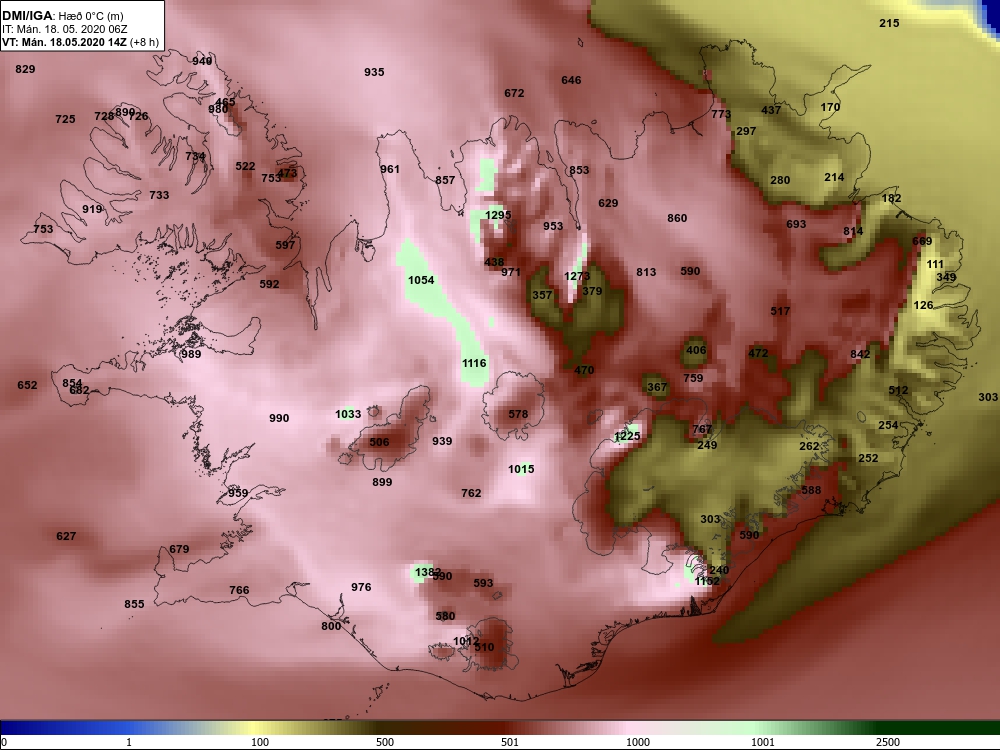Viewport: 1000px width, 750px height.
Task: Select the value 1054 on the green patch
Action: click(421, 280)
